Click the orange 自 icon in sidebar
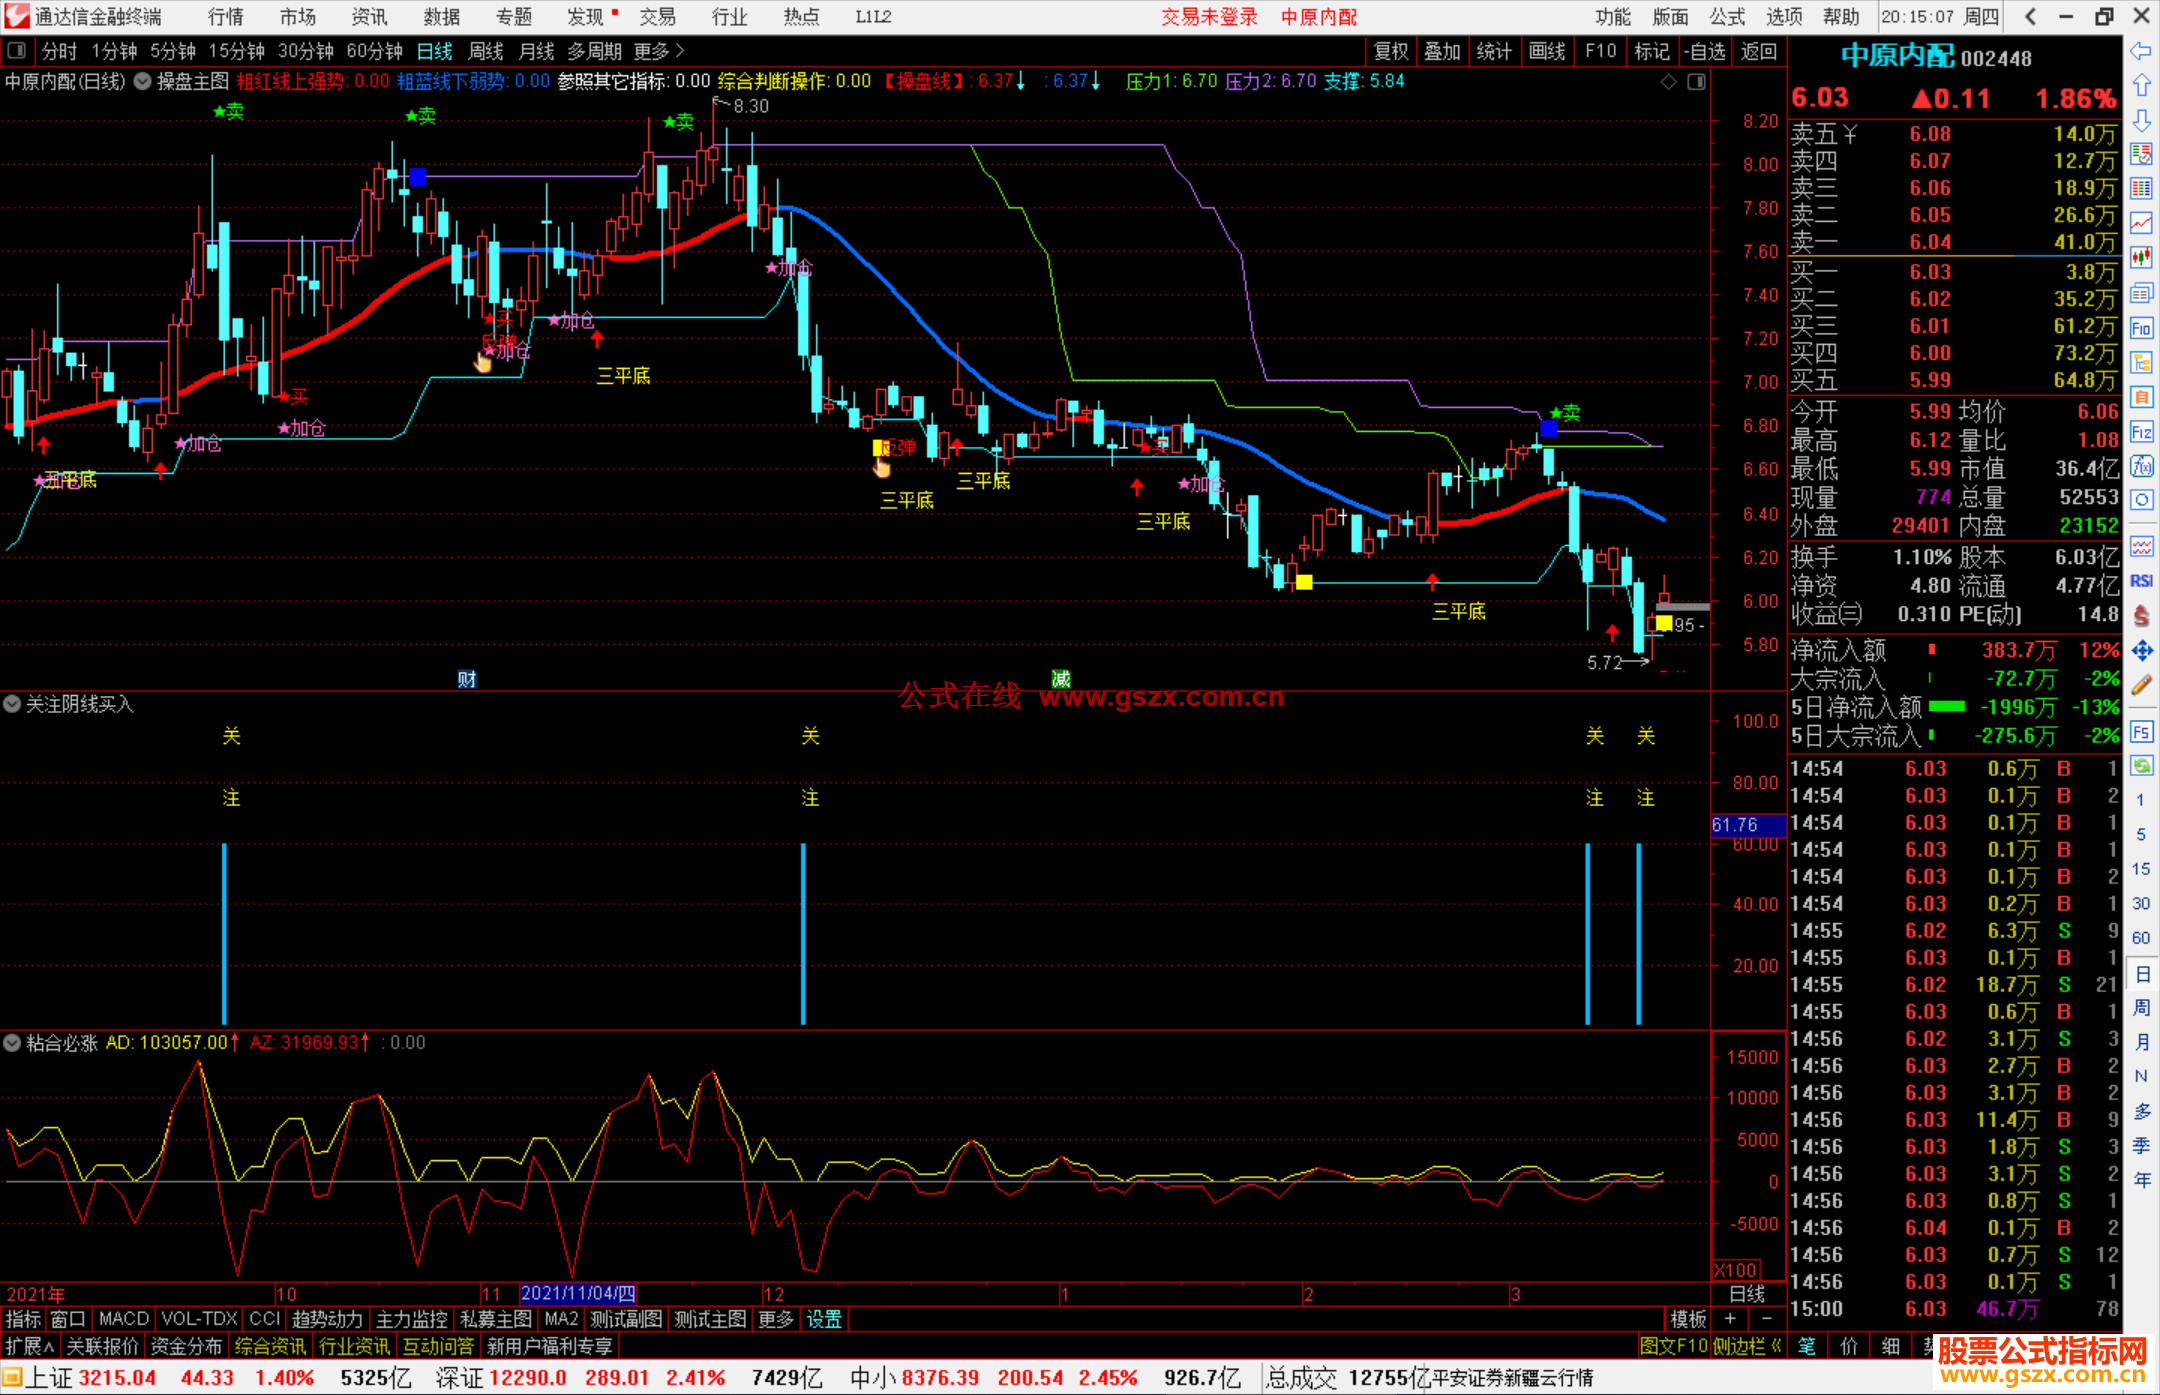 click(2141, 397)
